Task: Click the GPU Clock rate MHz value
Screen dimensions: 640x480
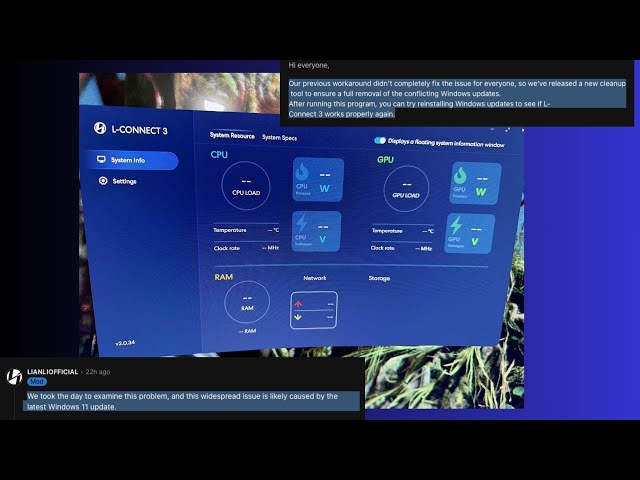Action: pos(424,248)
